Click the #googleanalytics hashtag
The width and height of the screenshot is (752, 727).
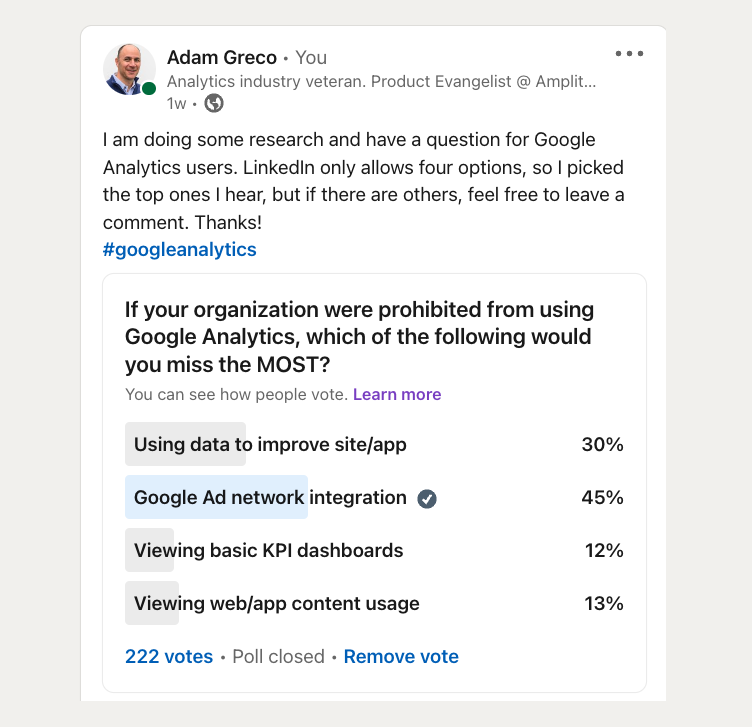(179, 249)
